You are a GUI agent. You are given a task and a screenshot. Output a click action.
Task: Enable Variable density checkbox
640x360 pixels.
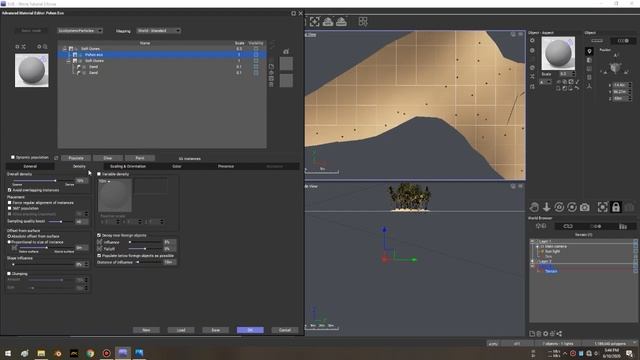pos(99,174)
